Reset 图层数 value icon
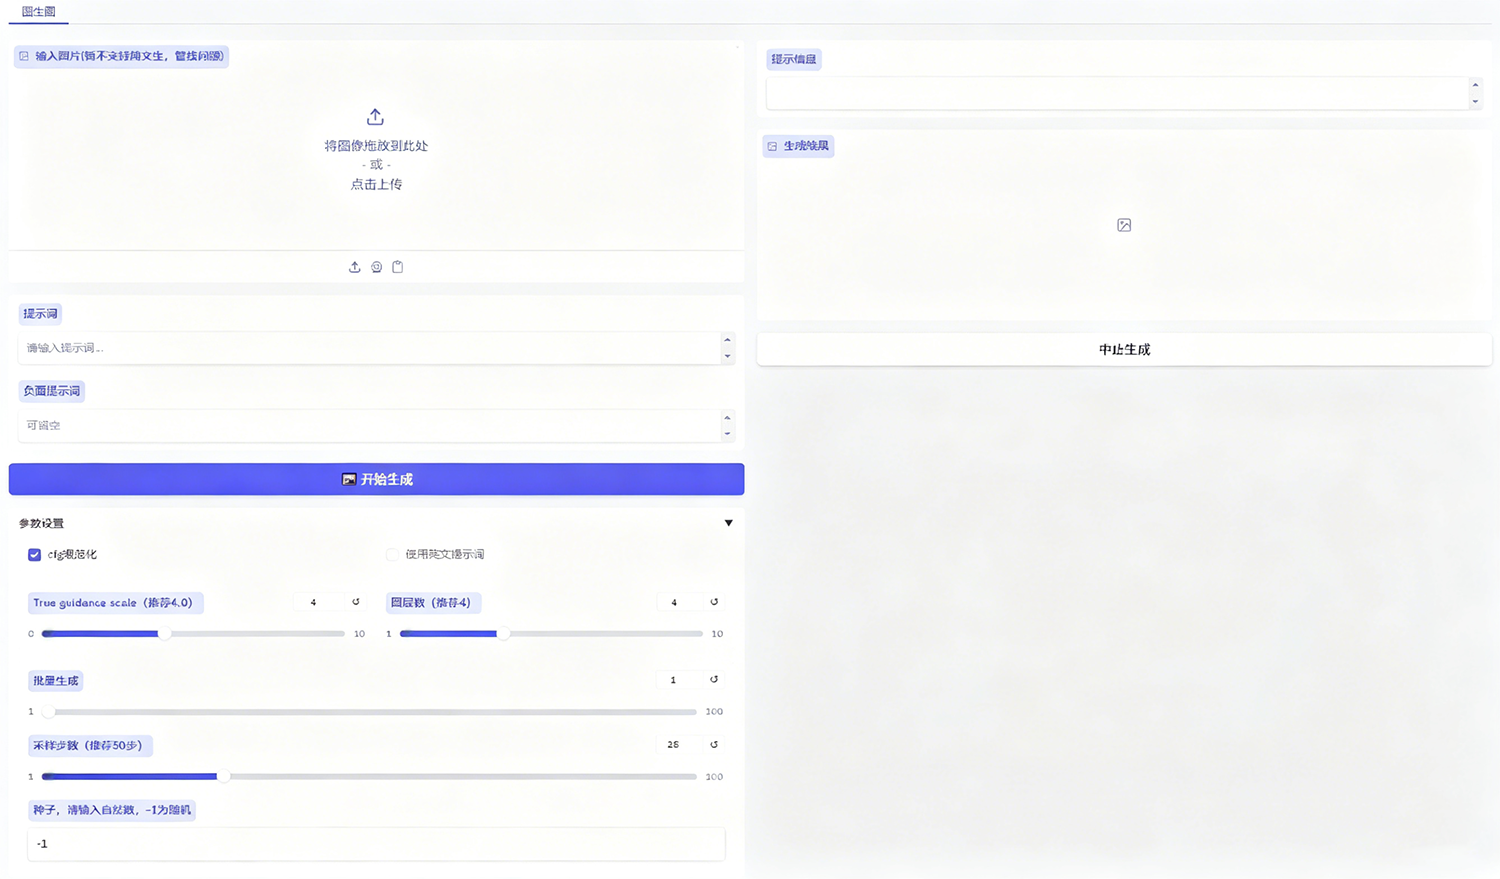Viewport: 1500px width, 879px height. [x=714, y=602]
